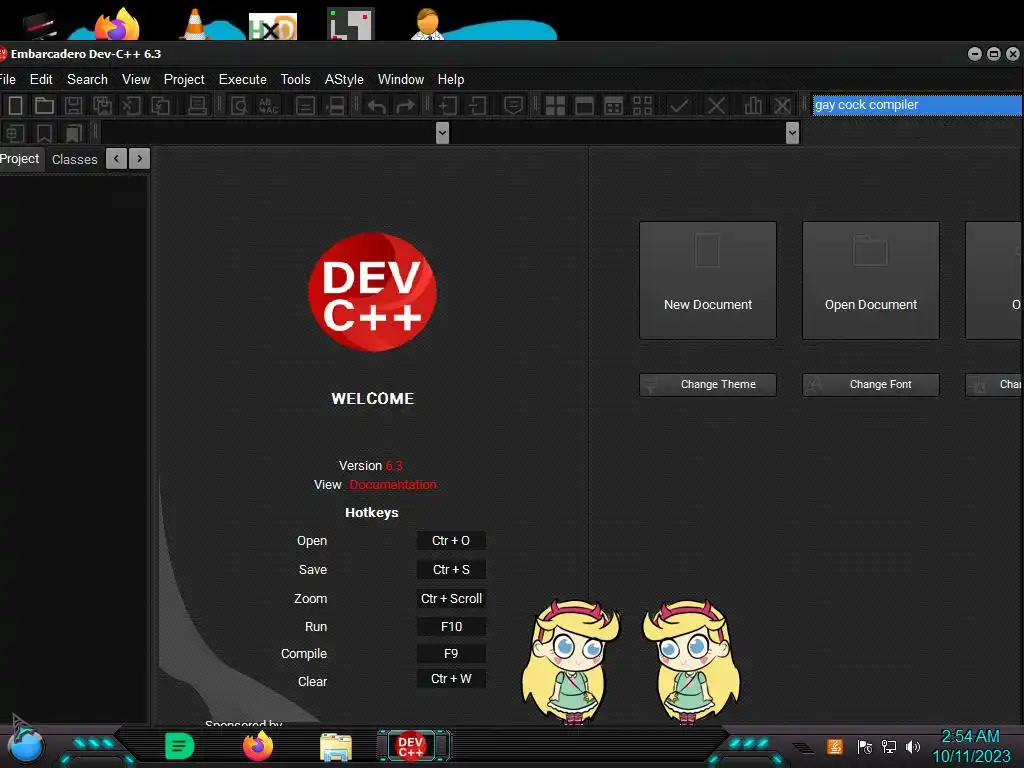1024x768 pixels.
Task: Click the F9 Compile hotkey box
Action: [x=451, y=654]
